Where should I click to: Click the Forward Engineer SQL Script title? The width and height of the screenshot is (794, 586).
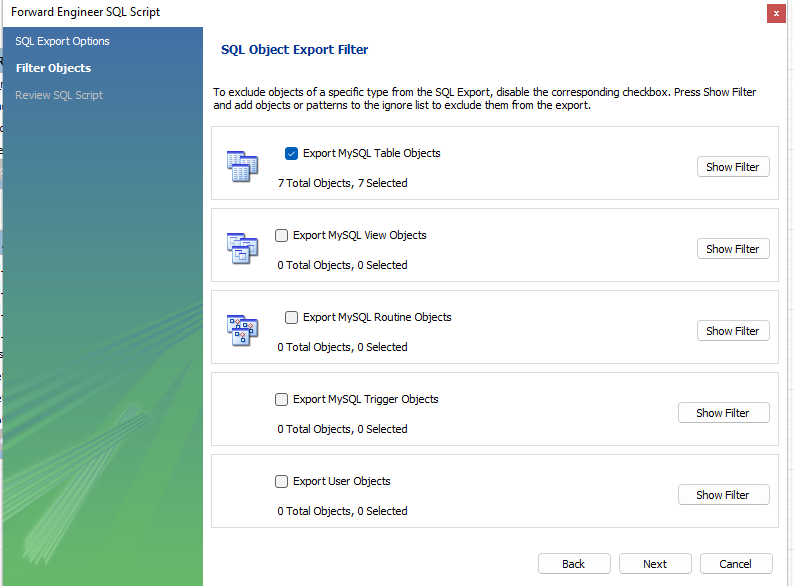click(86, 12)
